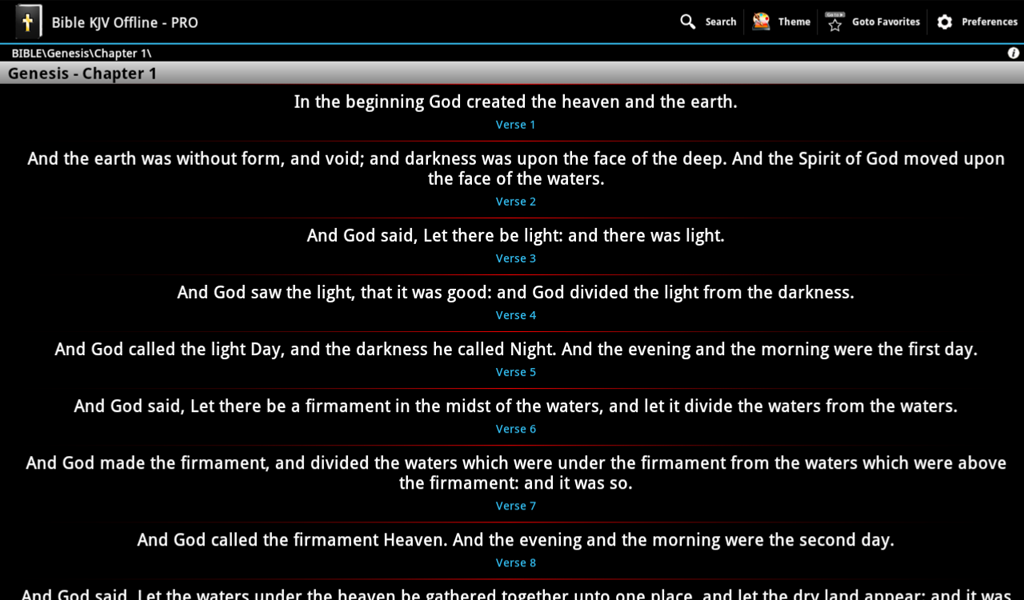
Task: Tap the 'In the beginning' verse text
Action: (x=515, y=101)
